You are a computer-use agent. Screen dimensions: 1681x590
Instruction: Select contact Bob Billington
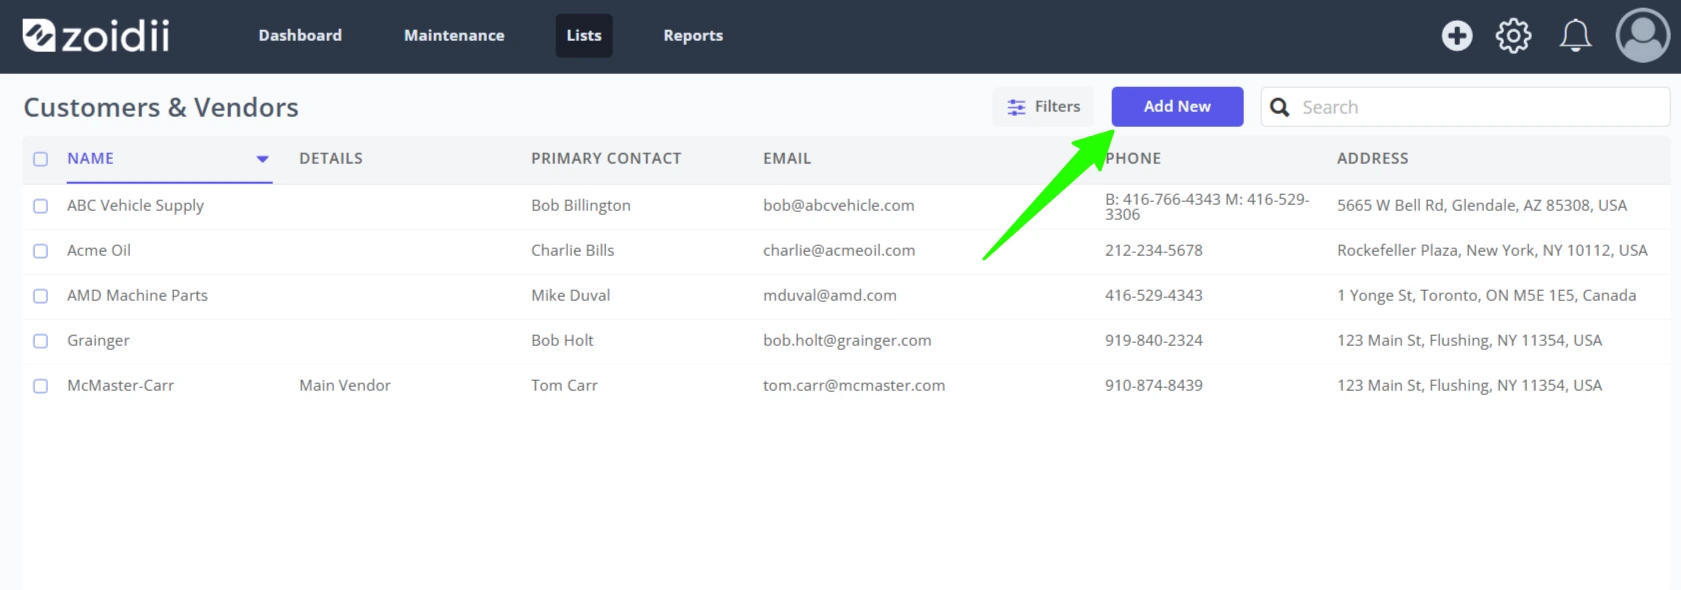coord(581,205)
